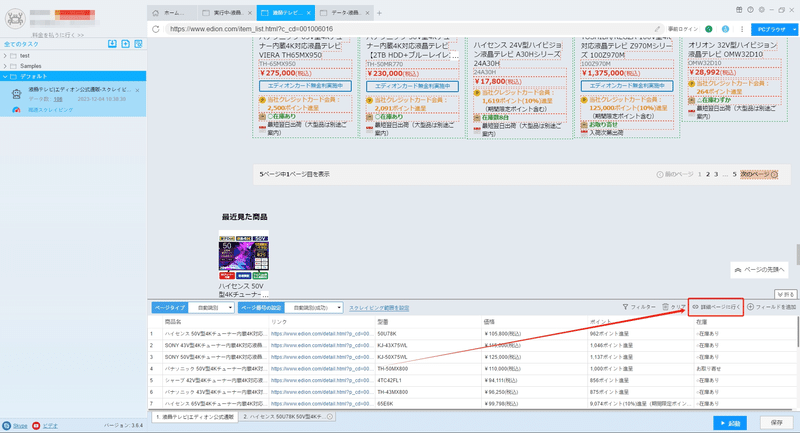This screenshot has height=433, width=800.
Task: Click the crab avatar profile icon
Action: 15,19
